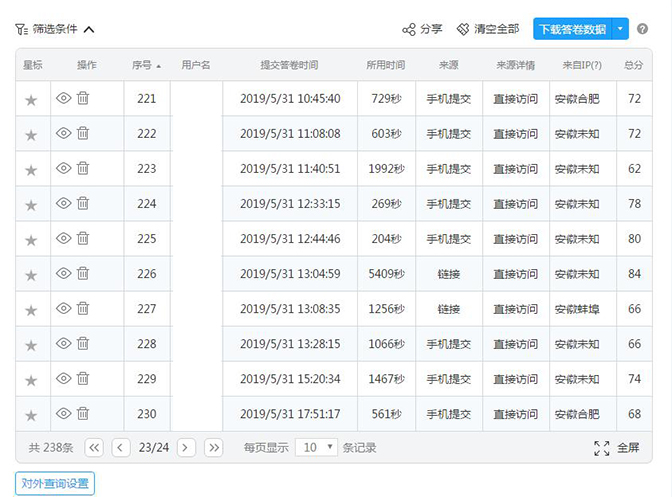672x497 pixels.
Task: Open 对外查询设置 settings button
Action: (55, 484)
